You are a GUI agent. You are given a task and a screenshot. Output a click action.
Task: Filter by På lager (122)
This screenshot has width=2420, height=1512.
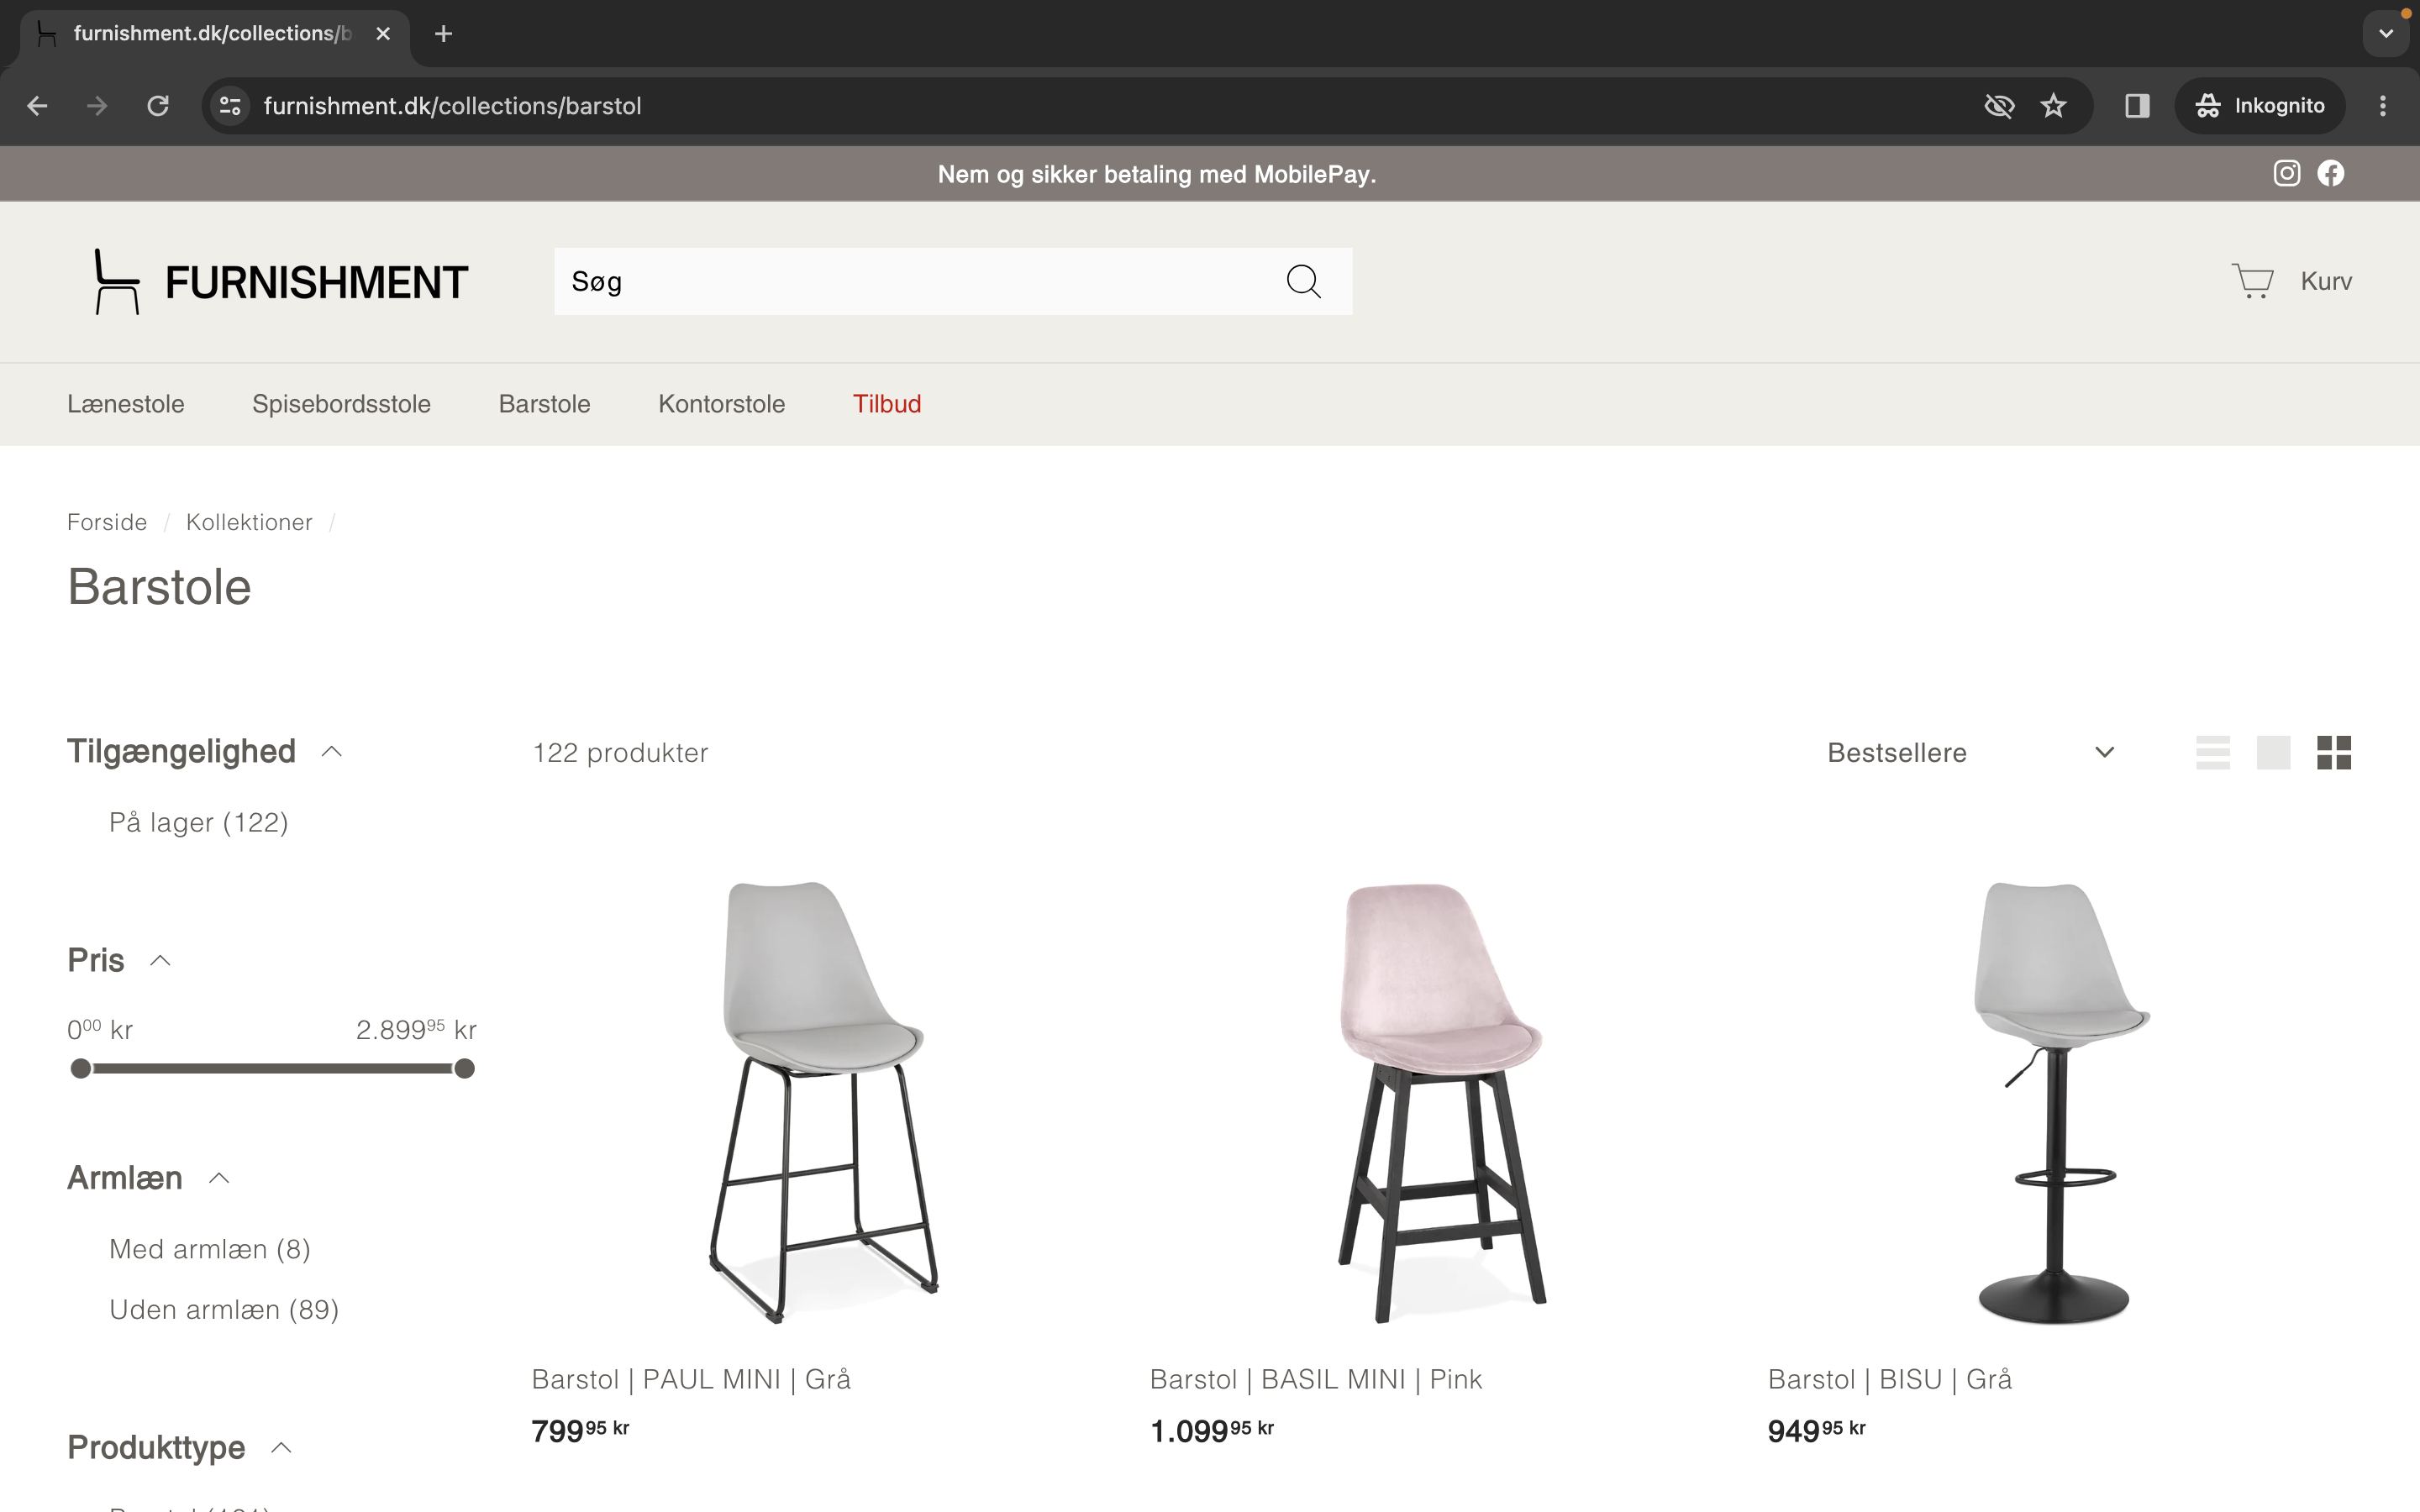pyautogui.click(x=198, y=822)
